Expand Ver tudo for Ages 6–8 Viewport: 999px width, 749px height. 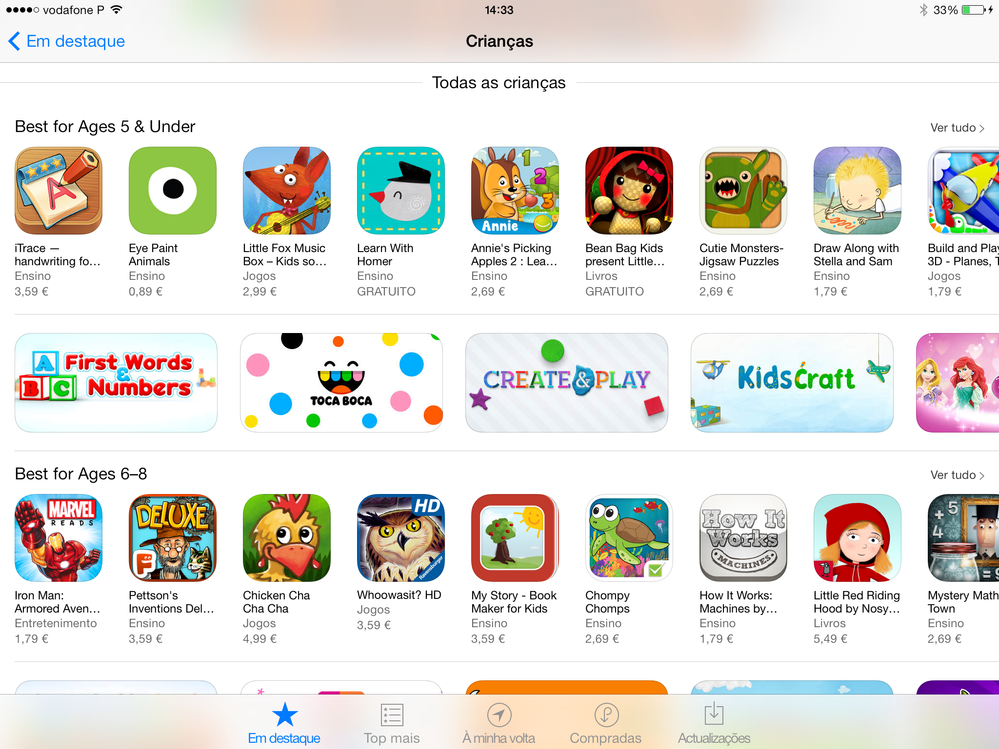957,474
